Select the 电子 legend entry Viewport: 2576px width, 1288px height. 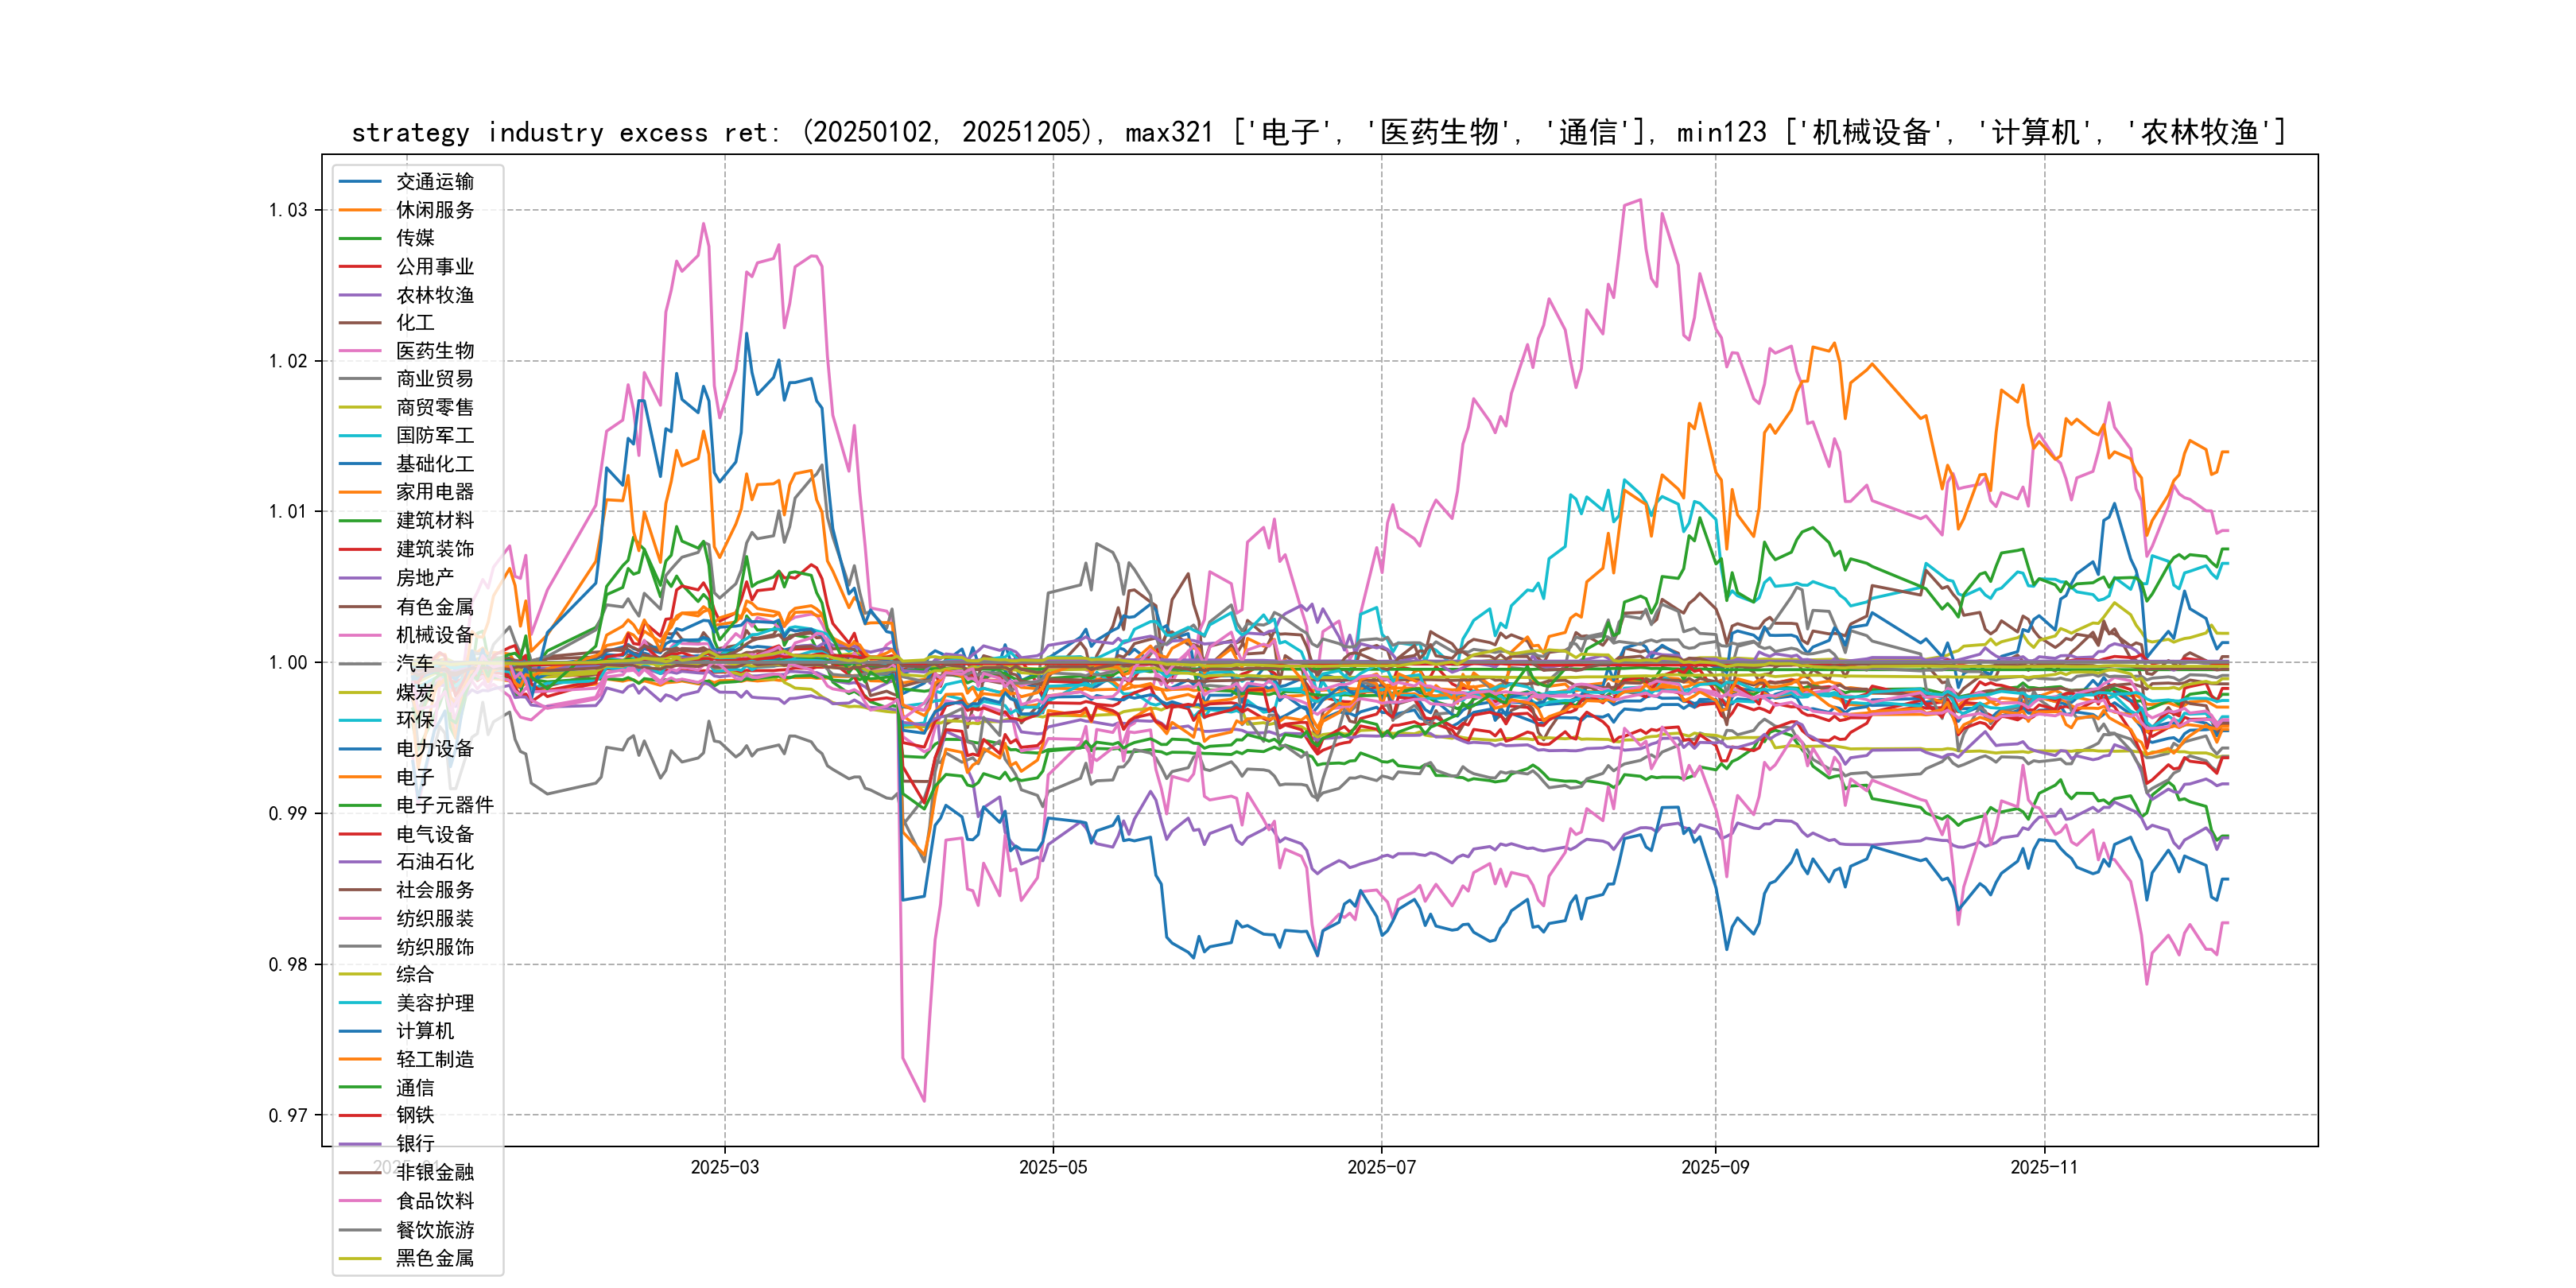(414, 777)
